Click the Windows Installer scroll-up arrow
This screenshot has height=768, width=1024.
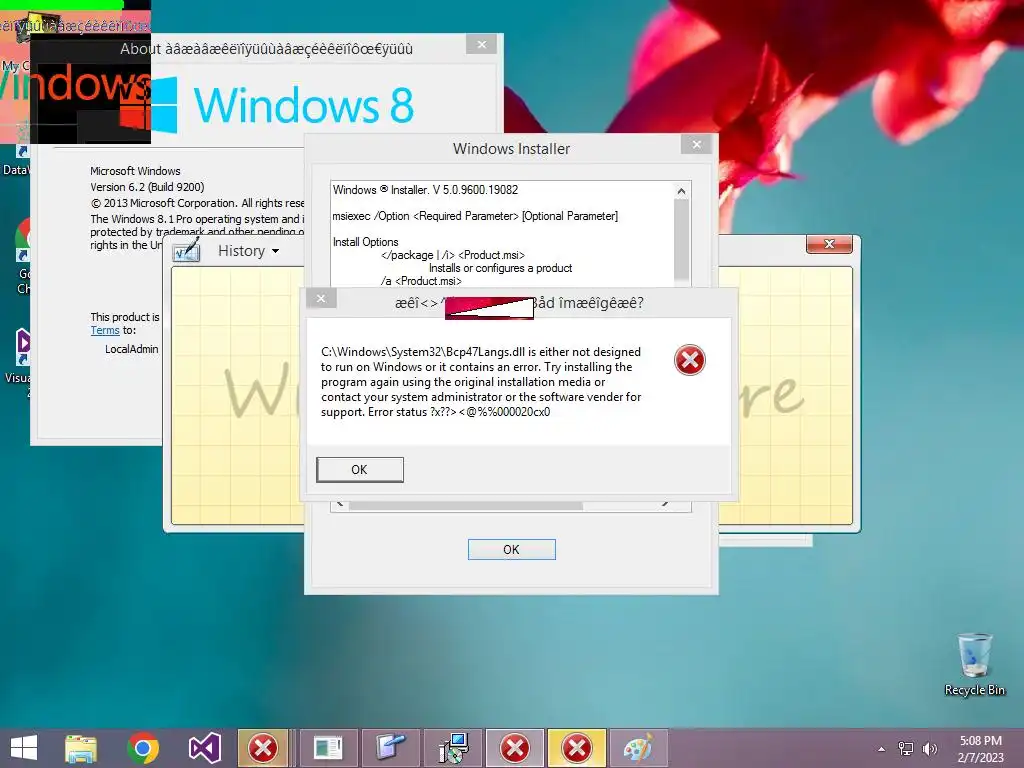tap(681, 191)
